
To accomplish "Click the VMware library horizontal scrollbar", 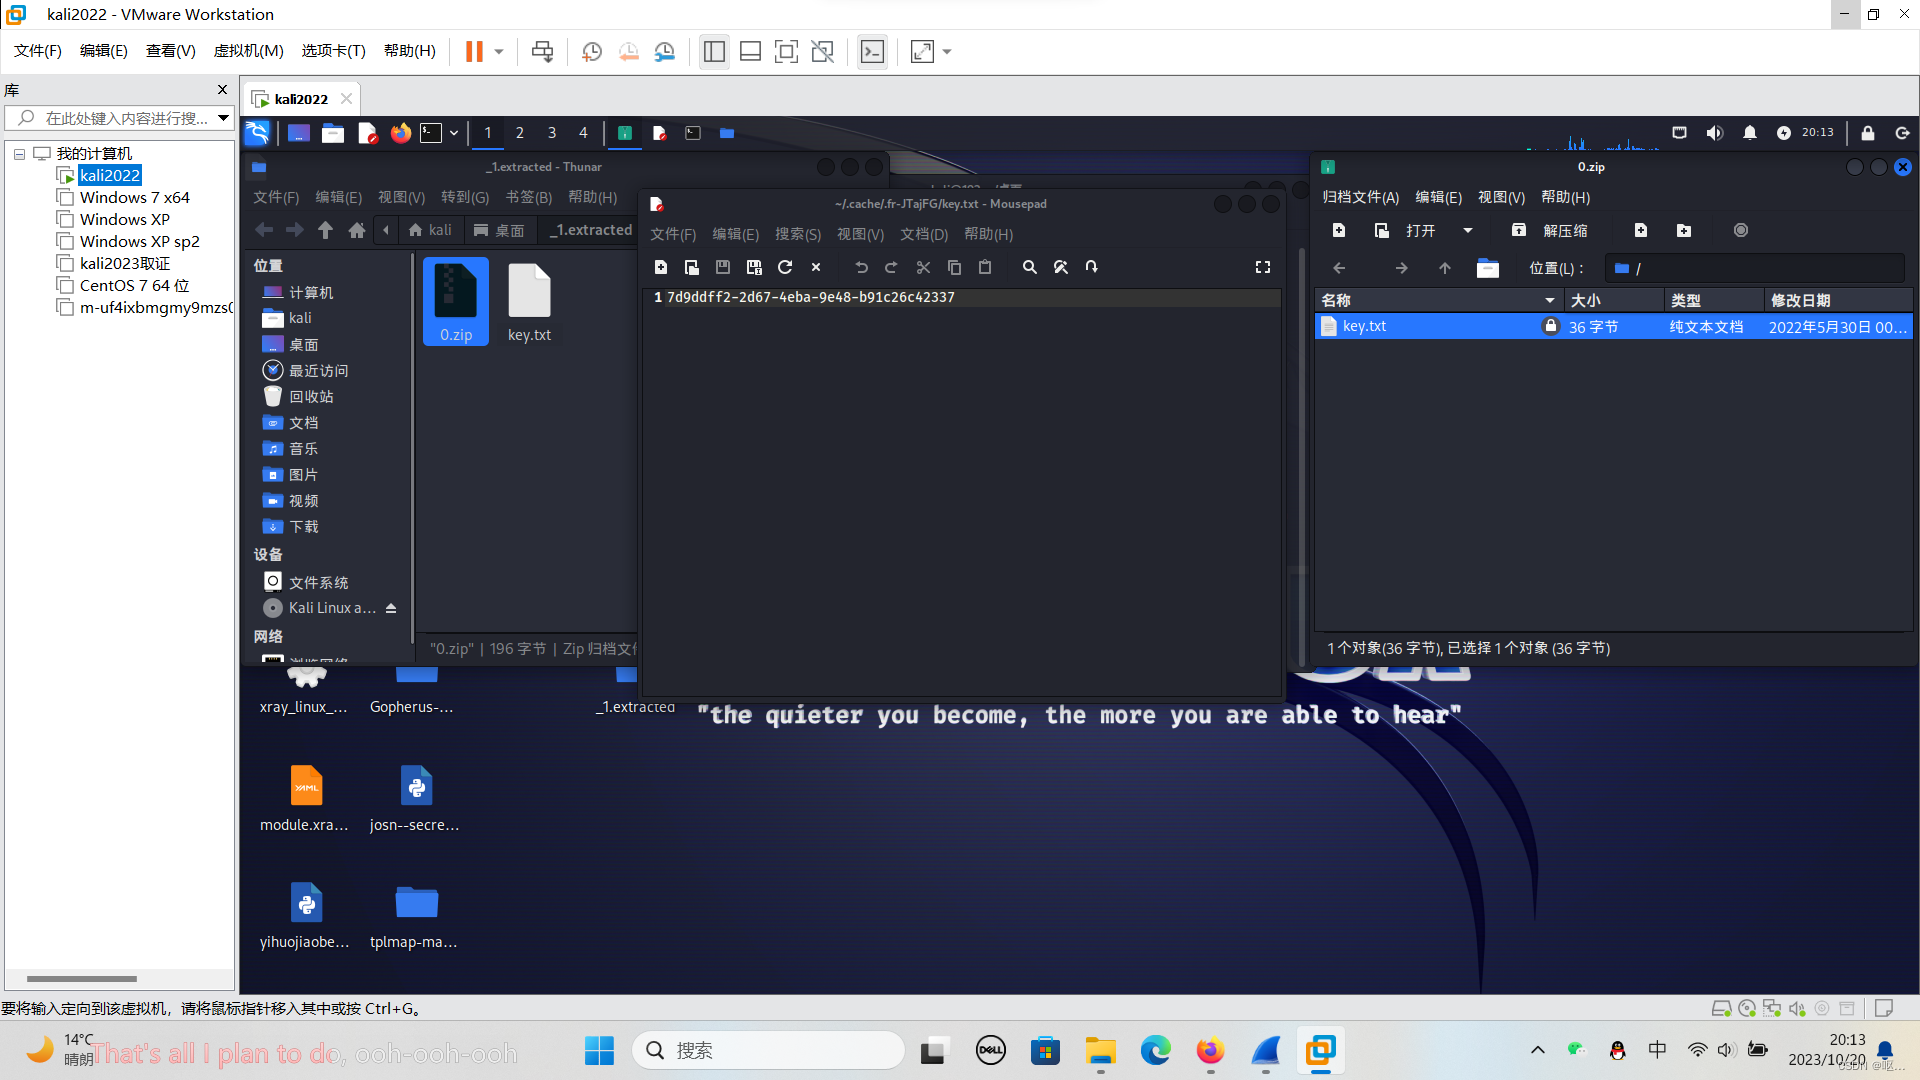I will [x=82, y=978].
